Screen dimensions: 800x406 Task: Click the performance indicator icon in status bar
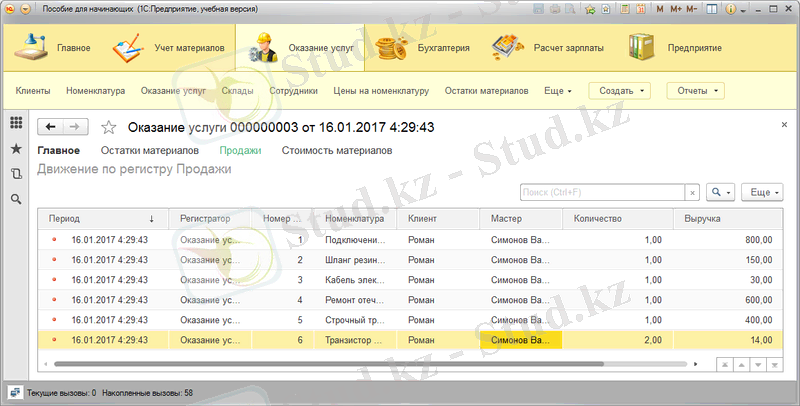click(15, 393)
